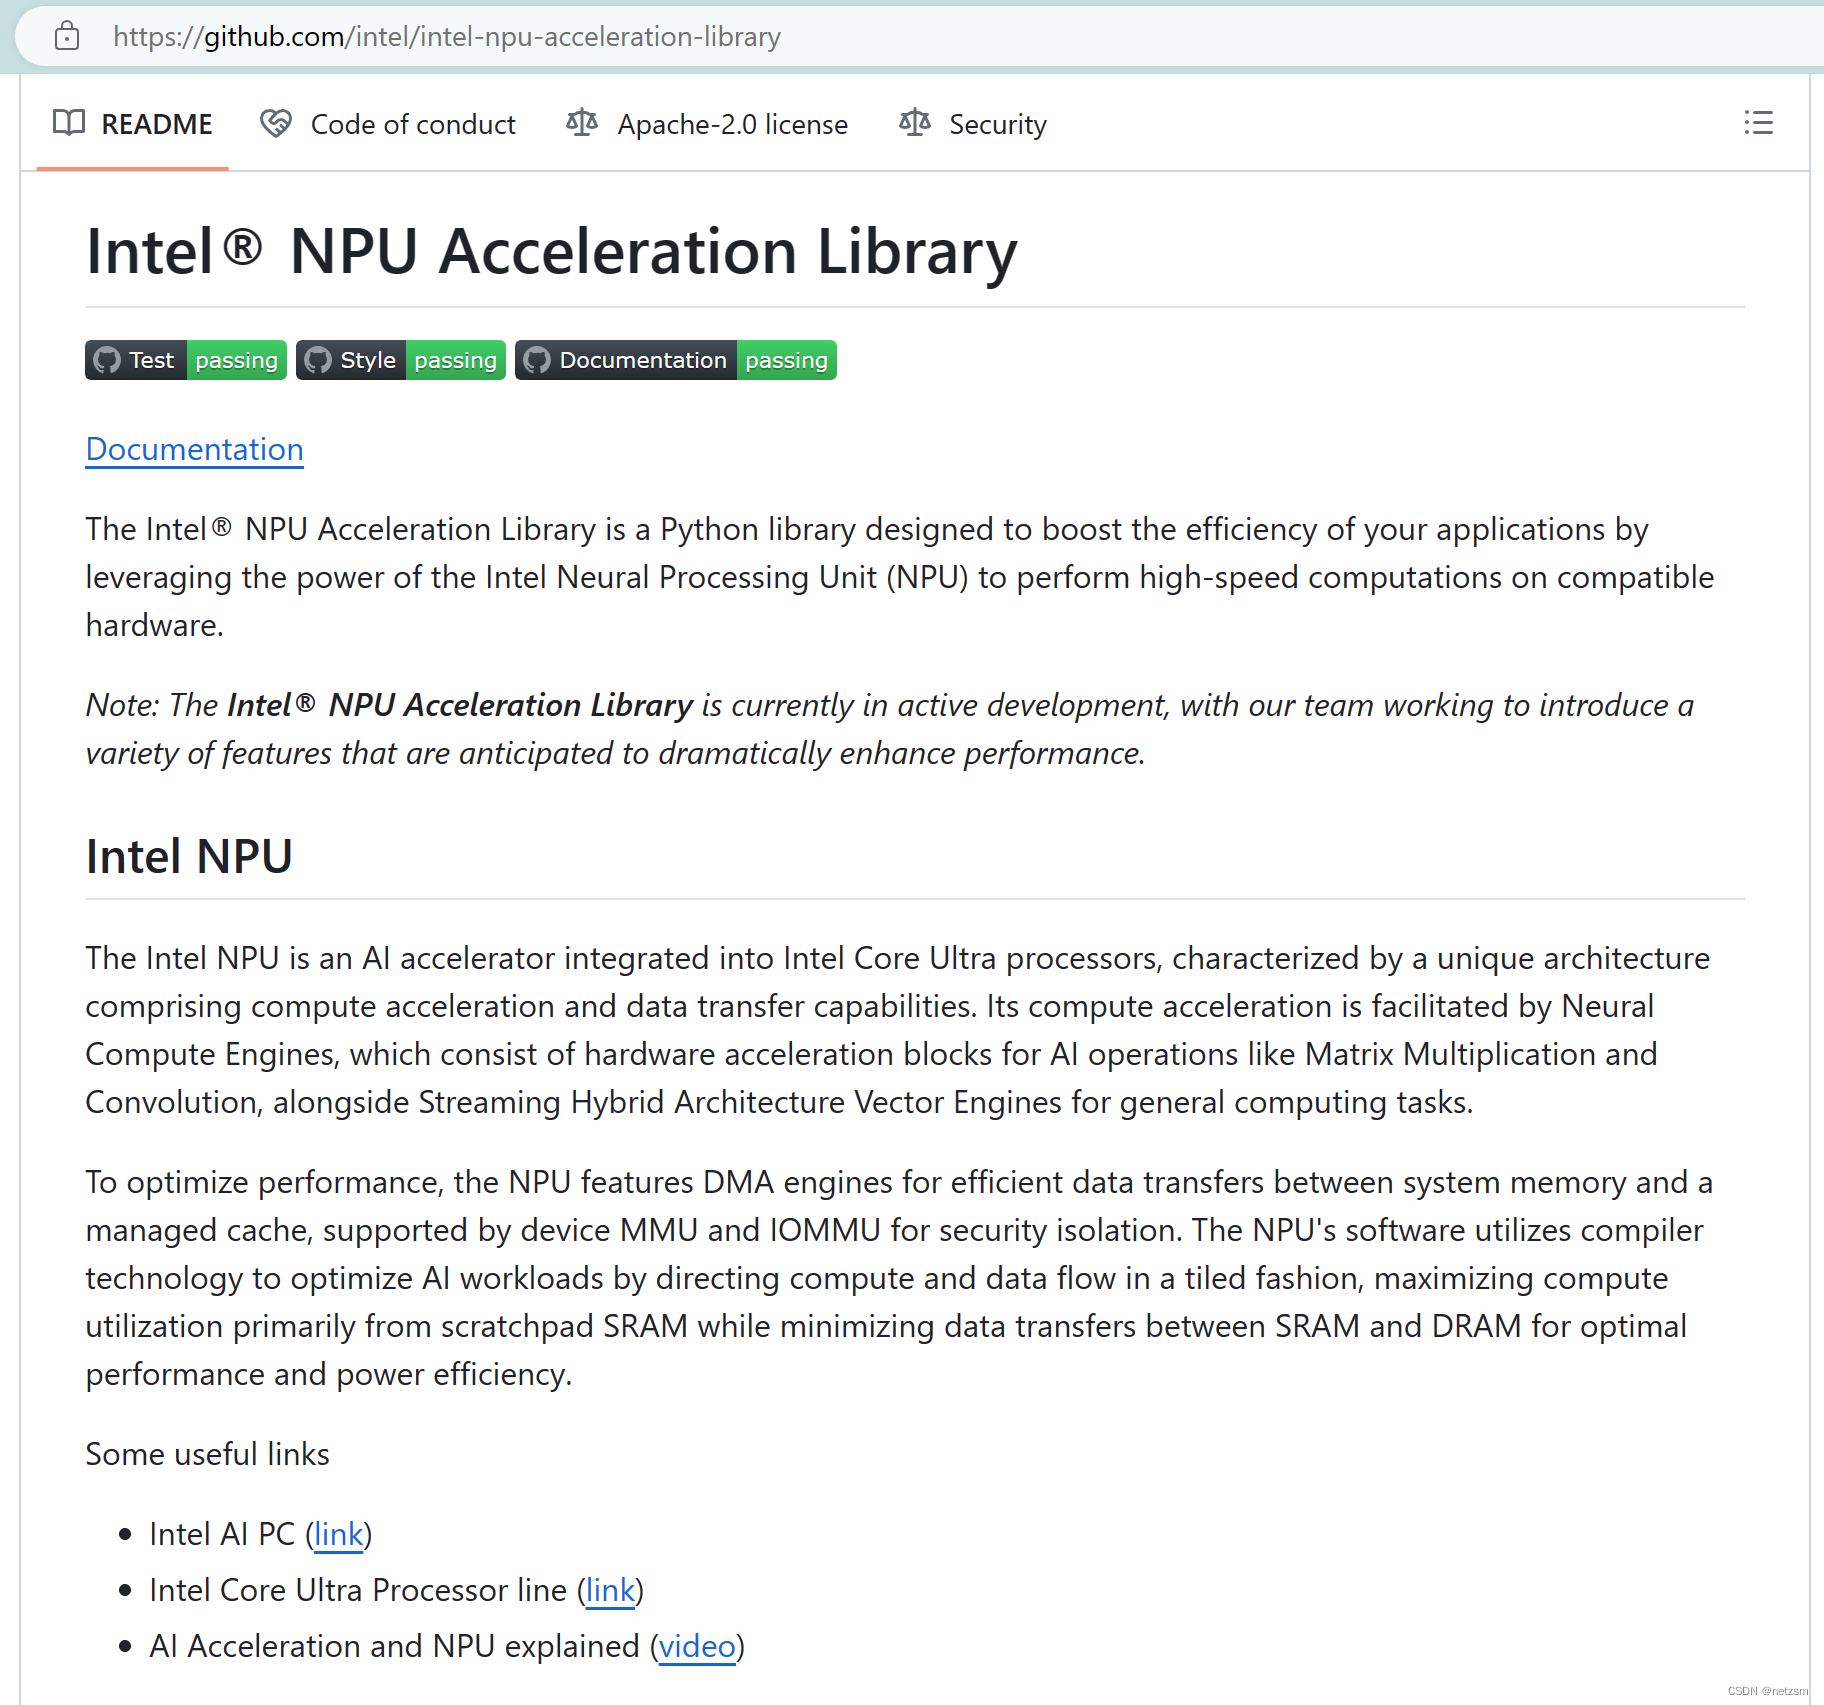
Task: Click the GitHub logo on the Test badge
Action: click(107, 360)
